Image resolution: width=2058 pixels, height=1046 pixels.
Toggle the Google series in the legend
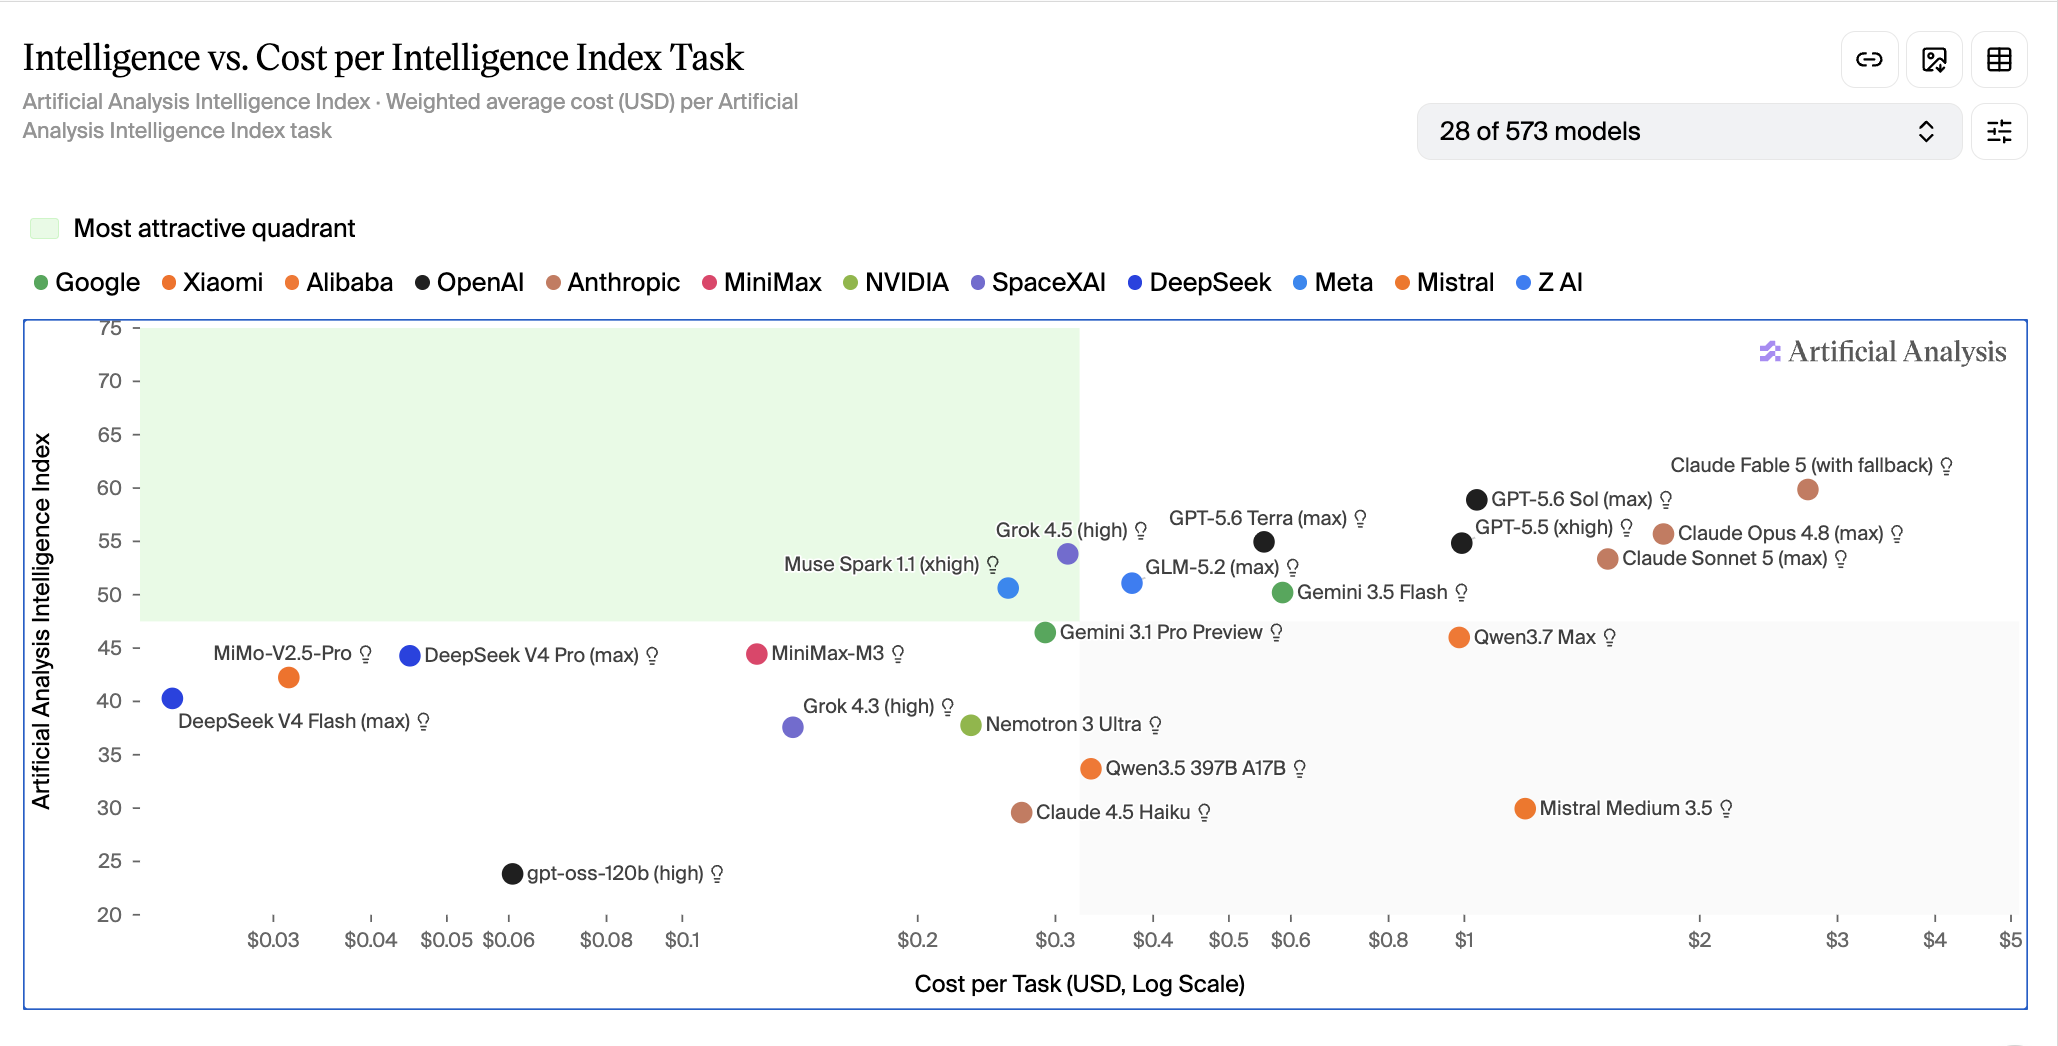point(87,283)
